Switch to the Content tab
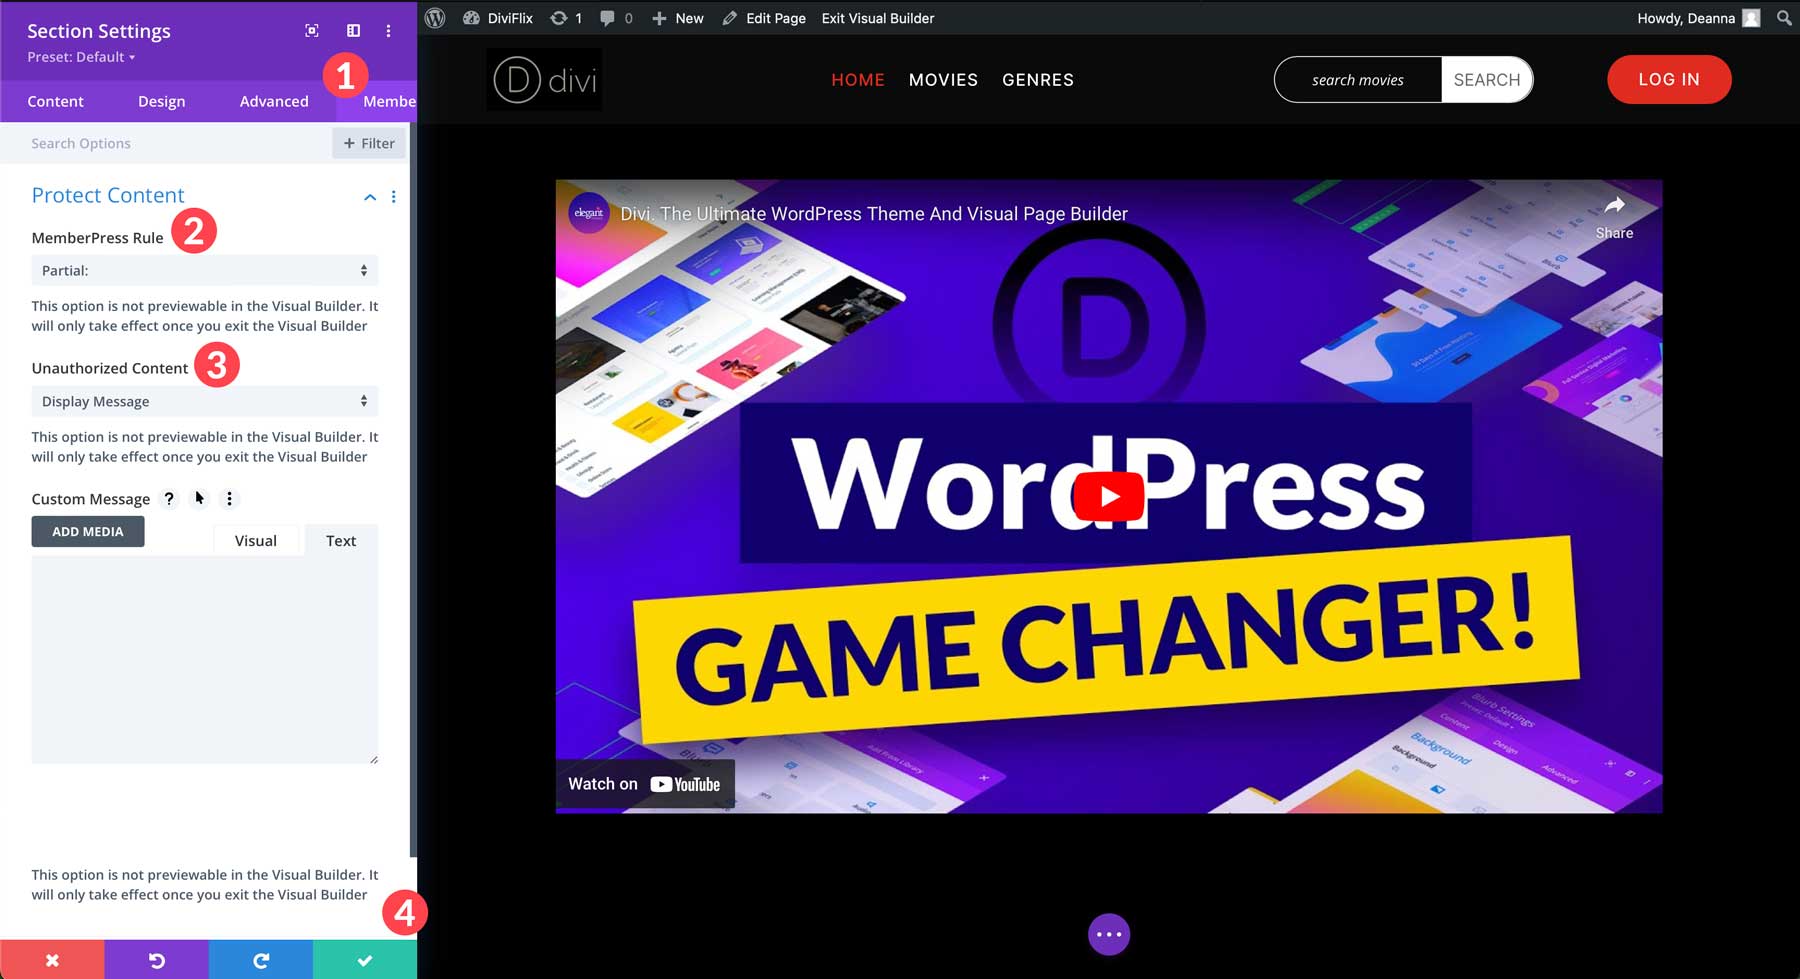 point(56,101)
